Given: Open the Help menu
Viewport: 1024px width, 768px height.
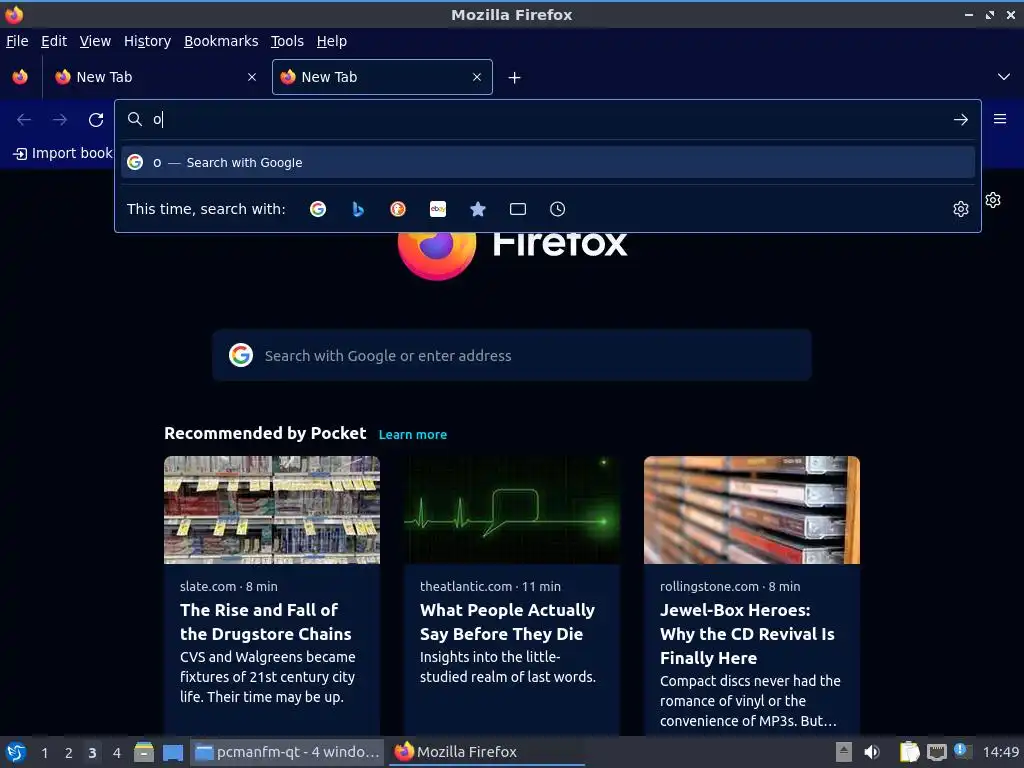Looking at the screenshot, I should (x=332, y=41).
